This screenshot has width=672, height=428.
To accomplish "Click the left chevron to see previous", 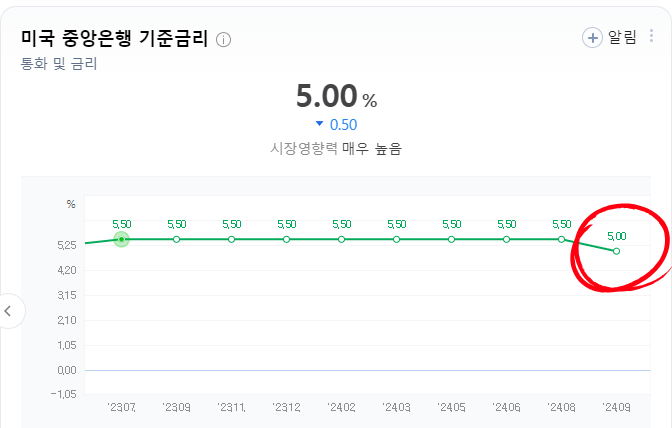I will point(9,311).
